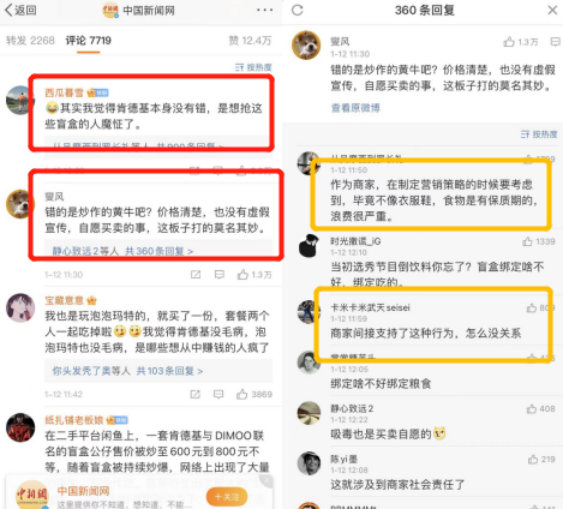Follow 中国新闻网 with the +关注 button
This screenshot has height=509, width=563.
(x=227, y=497)
